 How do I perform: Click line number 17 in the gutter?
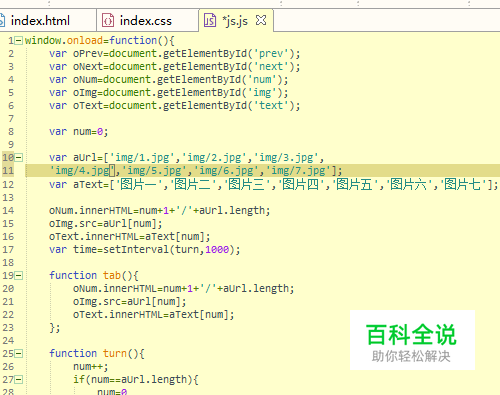tap(8, 249)
